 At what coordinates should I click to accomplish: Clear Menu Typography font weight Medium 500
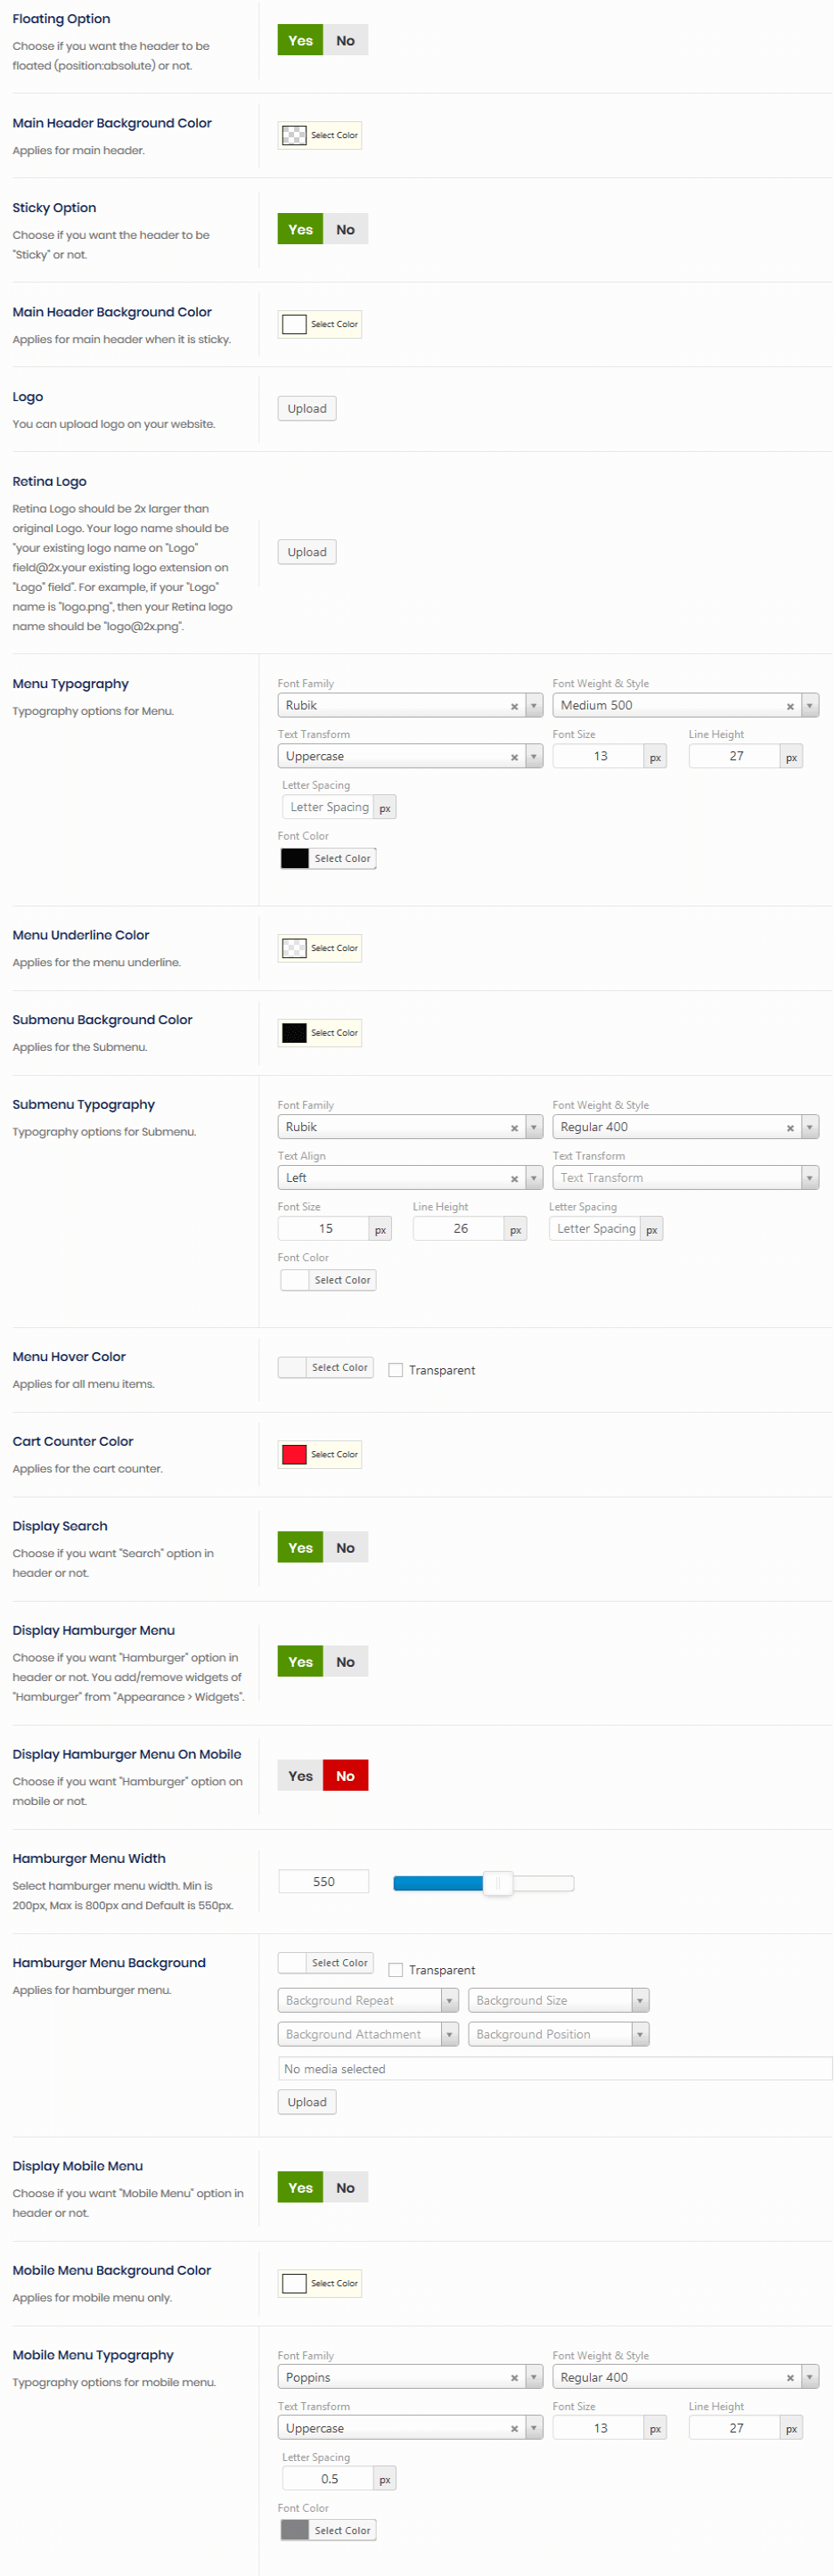coord(789,706)
